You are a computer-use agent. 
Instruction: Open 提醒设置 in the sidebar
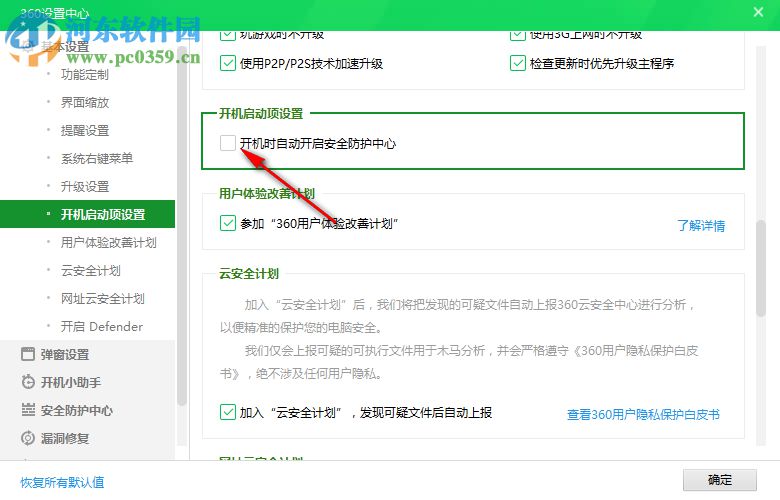click(x=85, y=130)
